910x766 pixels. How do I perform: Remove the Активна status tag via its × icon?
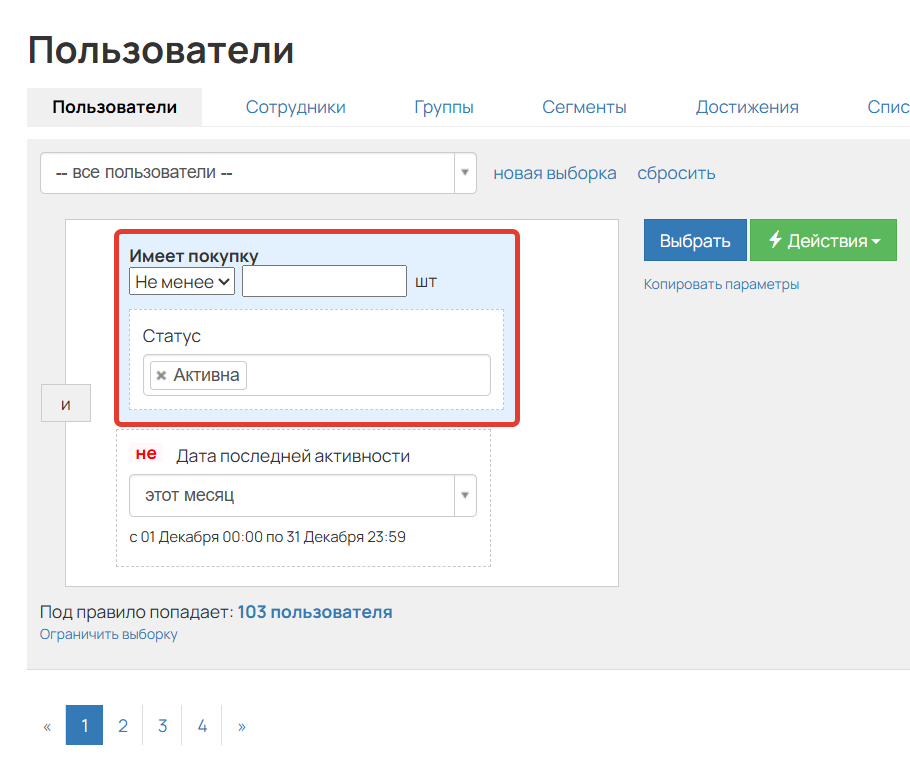coord(160,375)
